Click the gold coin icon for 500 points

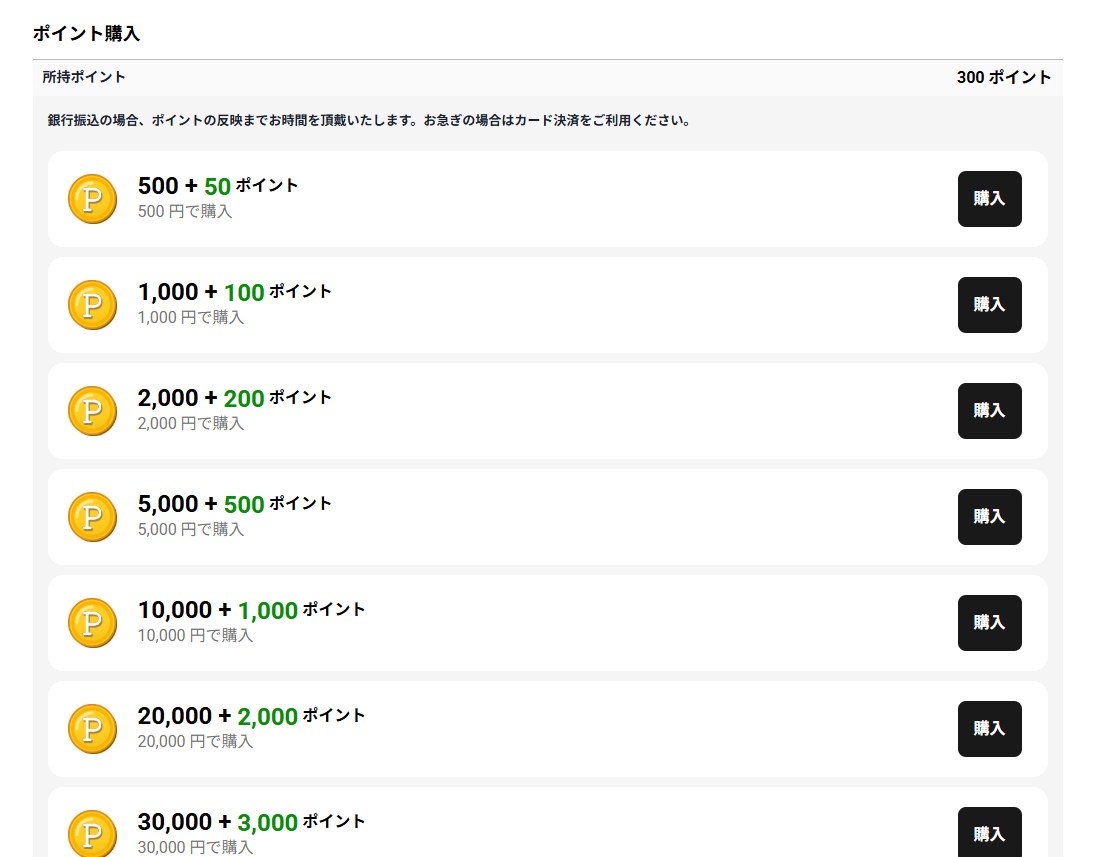pyautogui.click(x=92, y=199)
